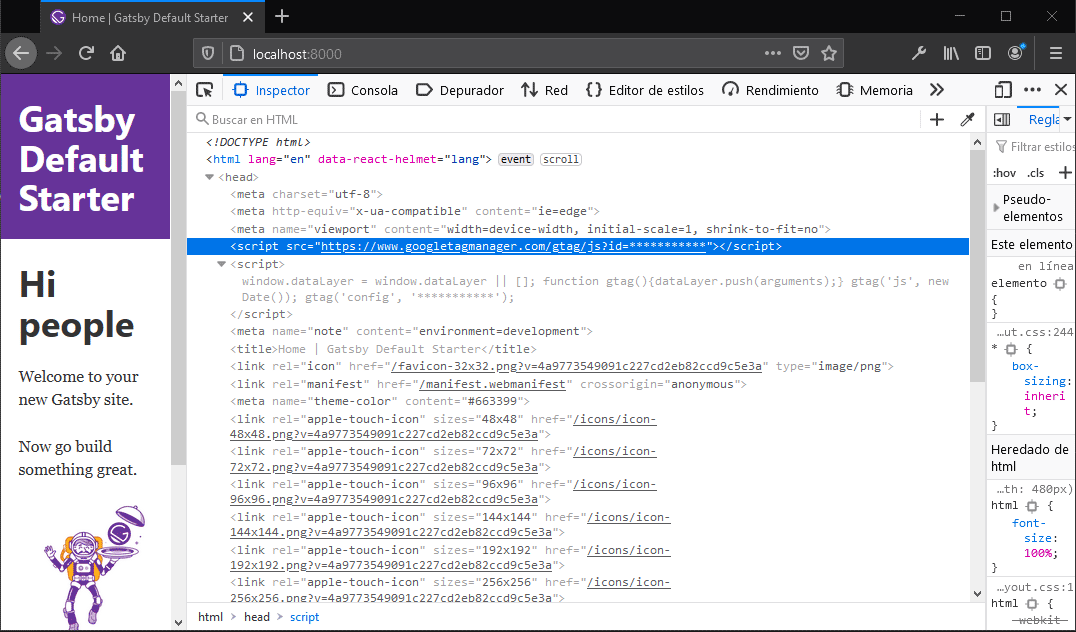Switch to the Inspector tab
Screen dimensions: 1076x632
[272, 90]
